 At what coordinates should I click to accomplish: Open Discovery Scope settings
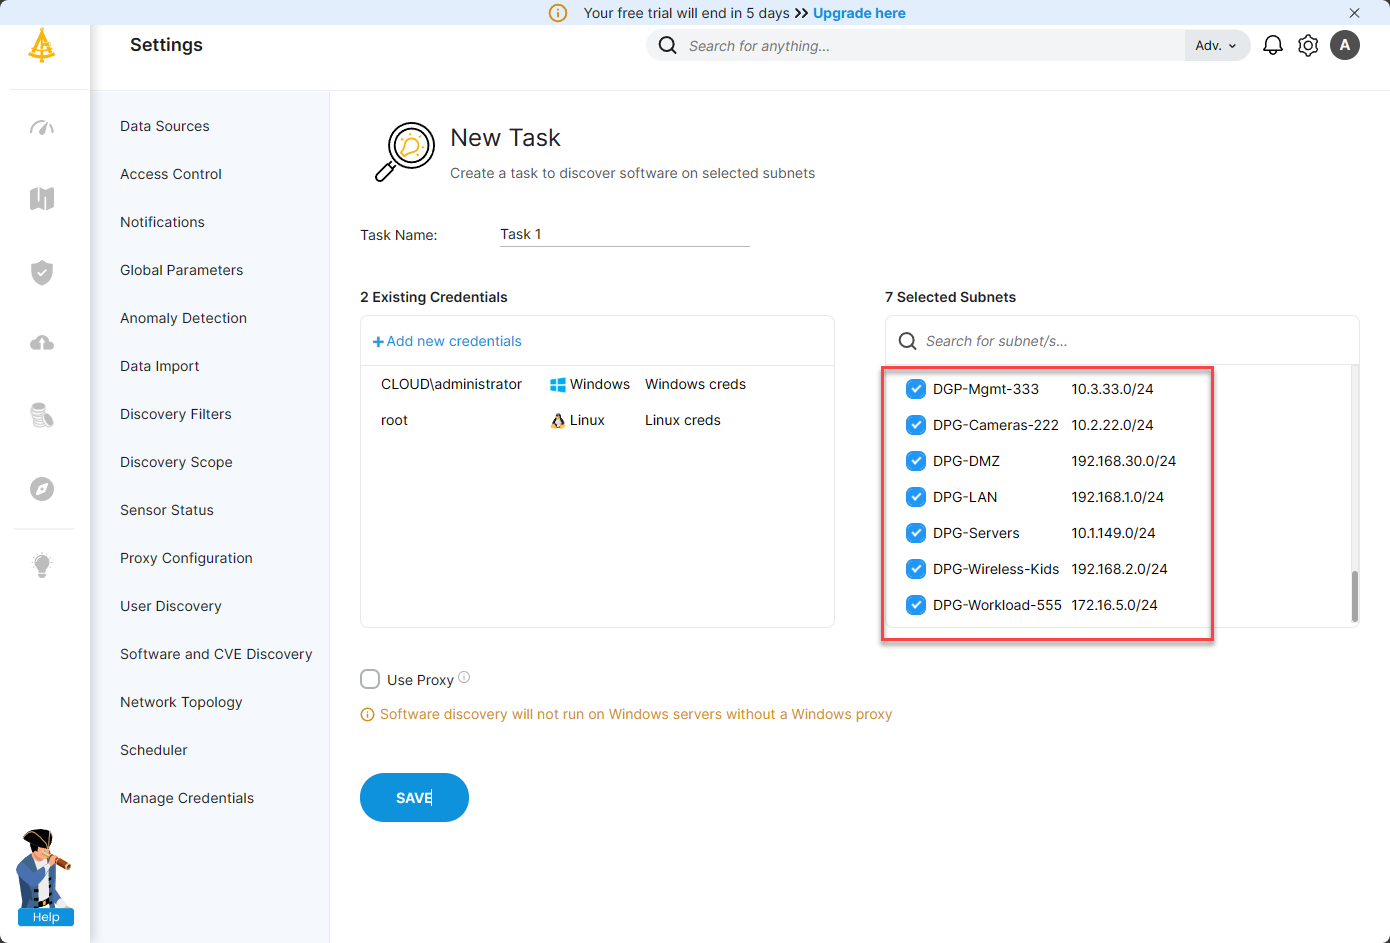tap(176, 462)
